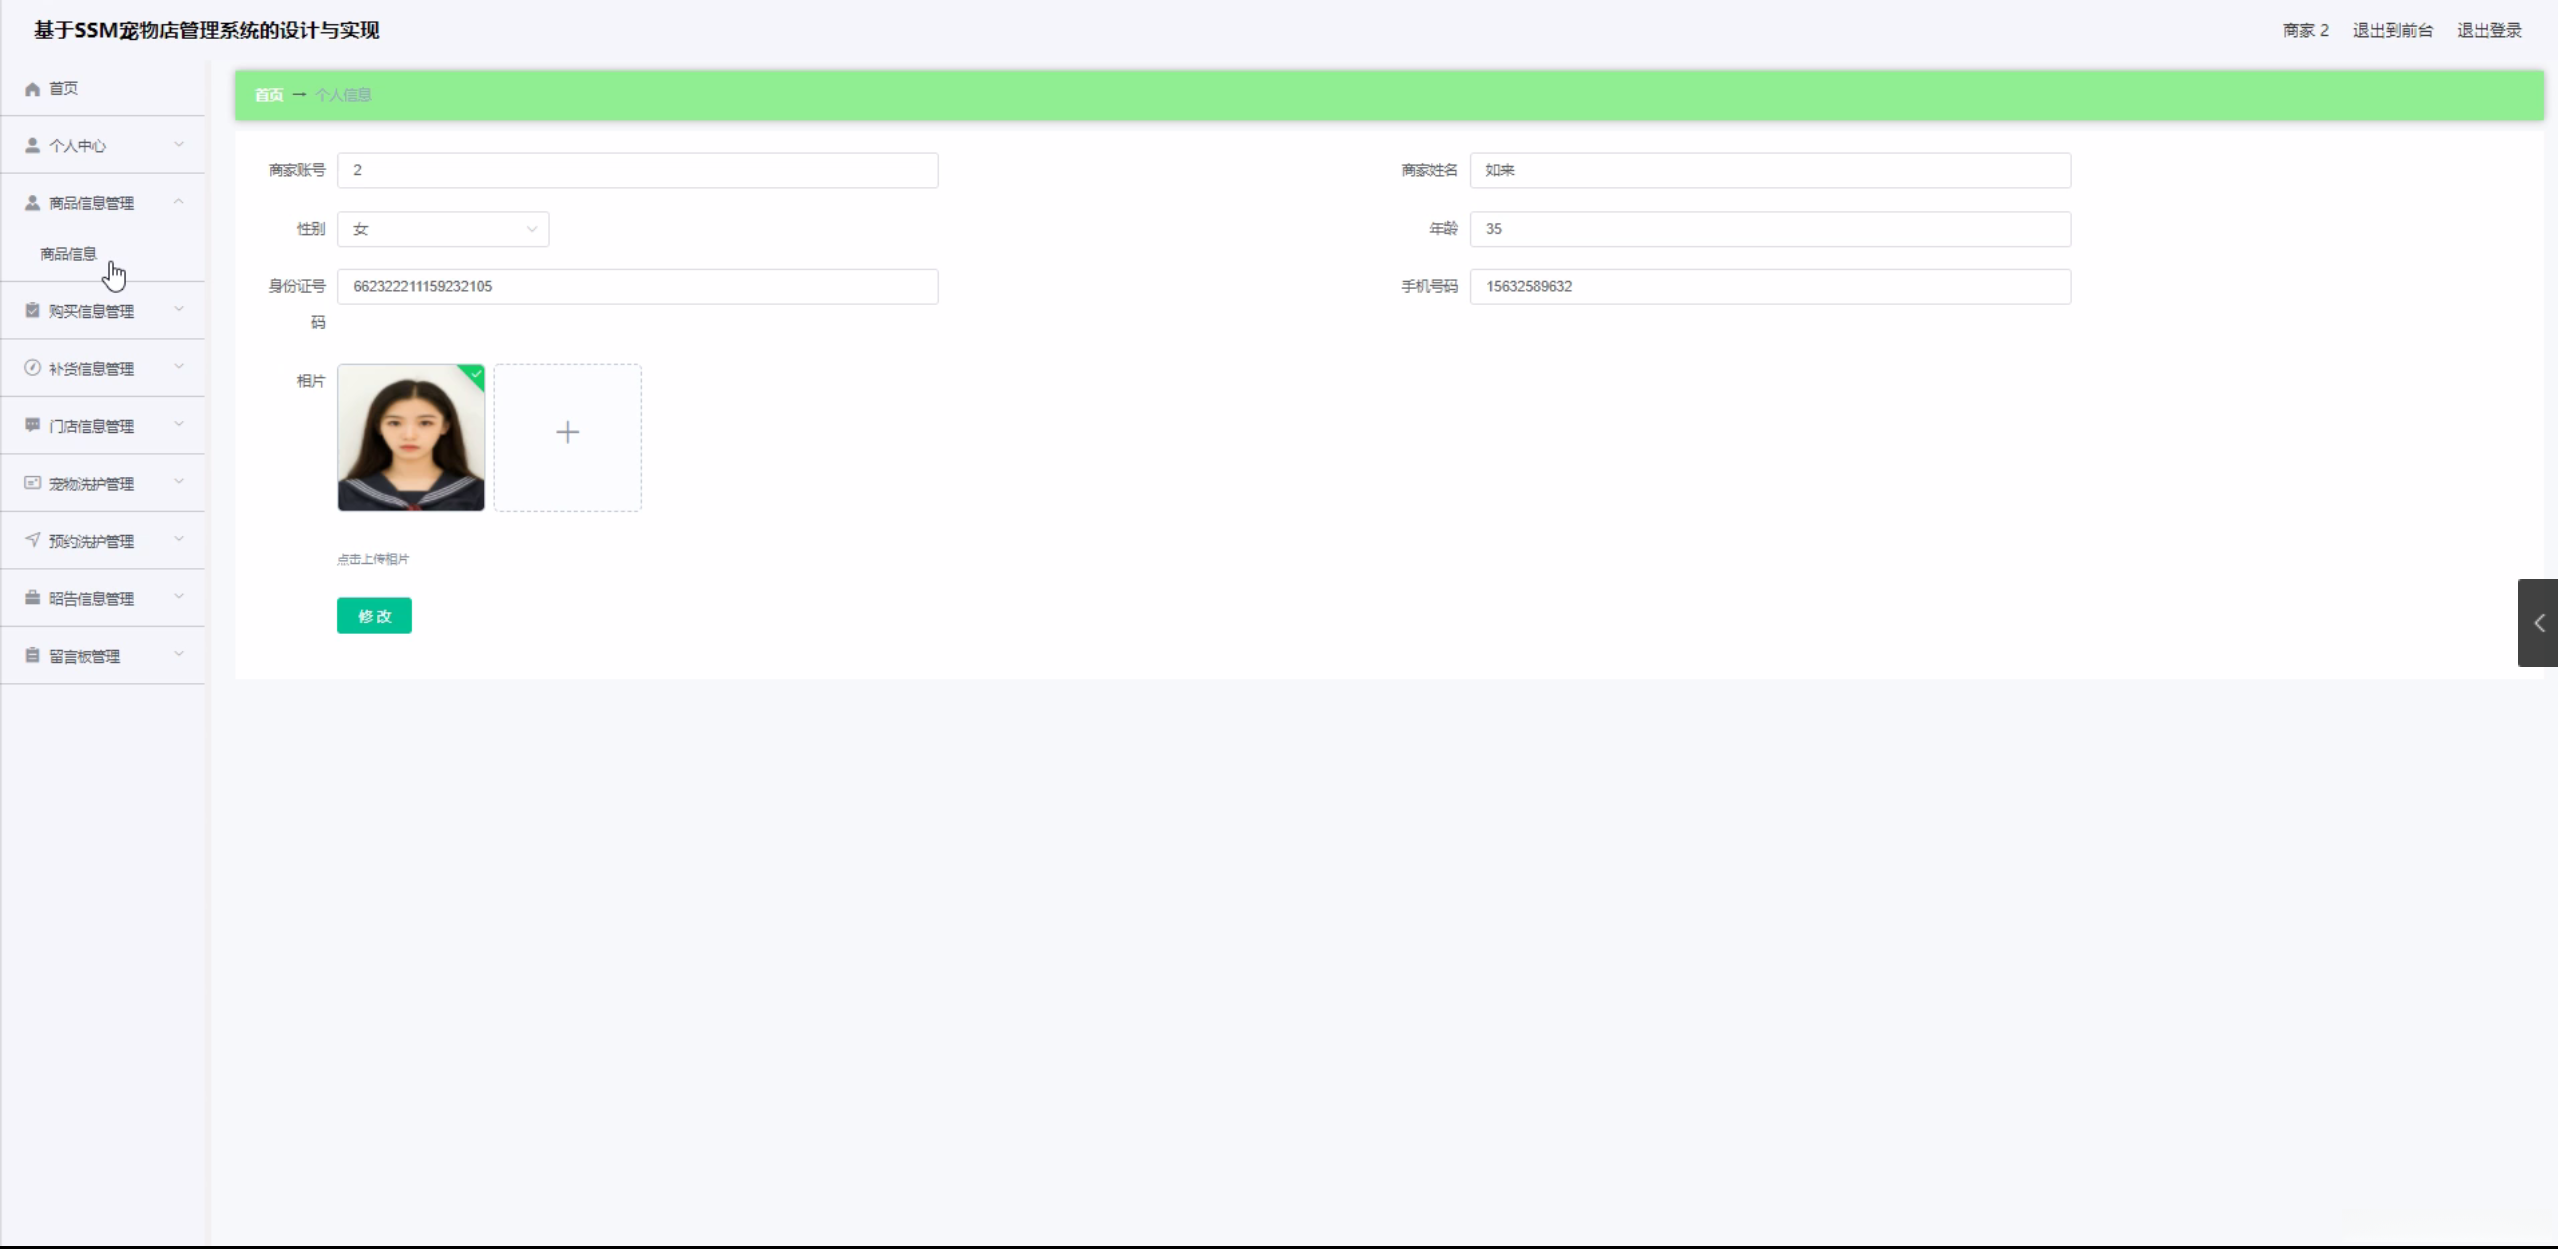
Task: Open the 性别 gender dropdown
Action: coord(442,229)
